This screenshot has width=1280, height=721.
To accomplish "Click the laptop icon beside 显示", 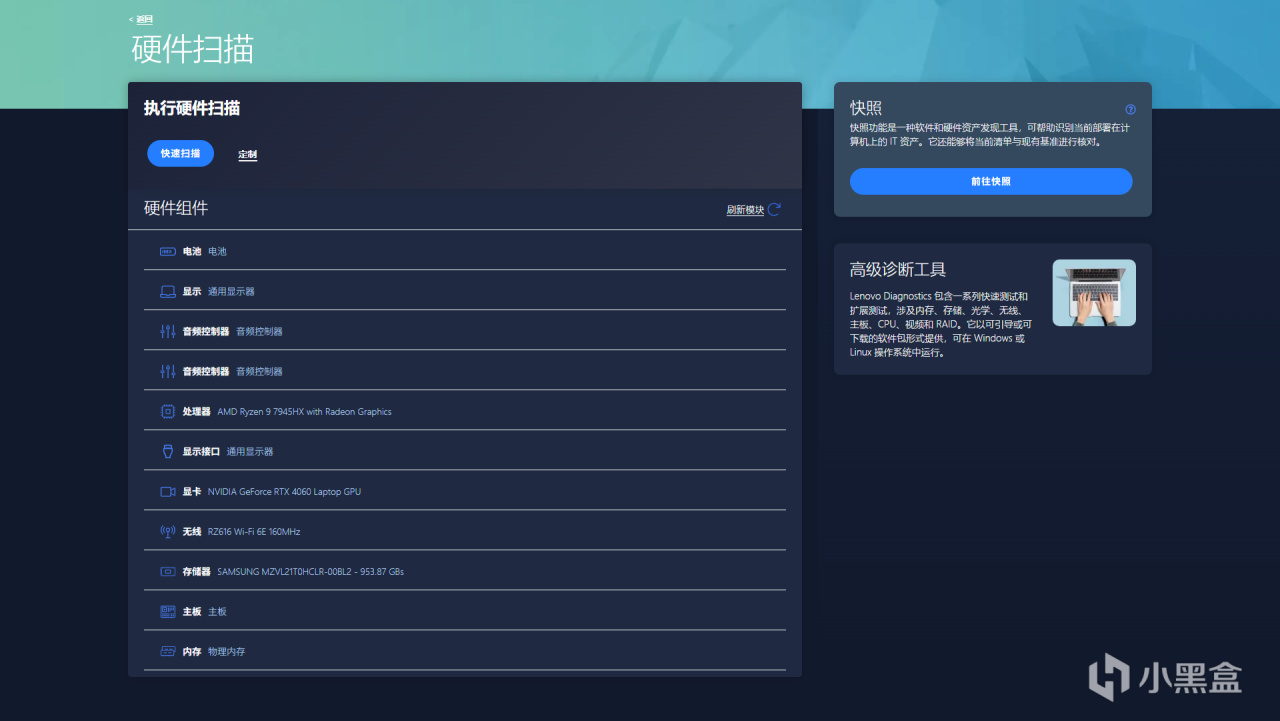I will [x=168, y=291].
